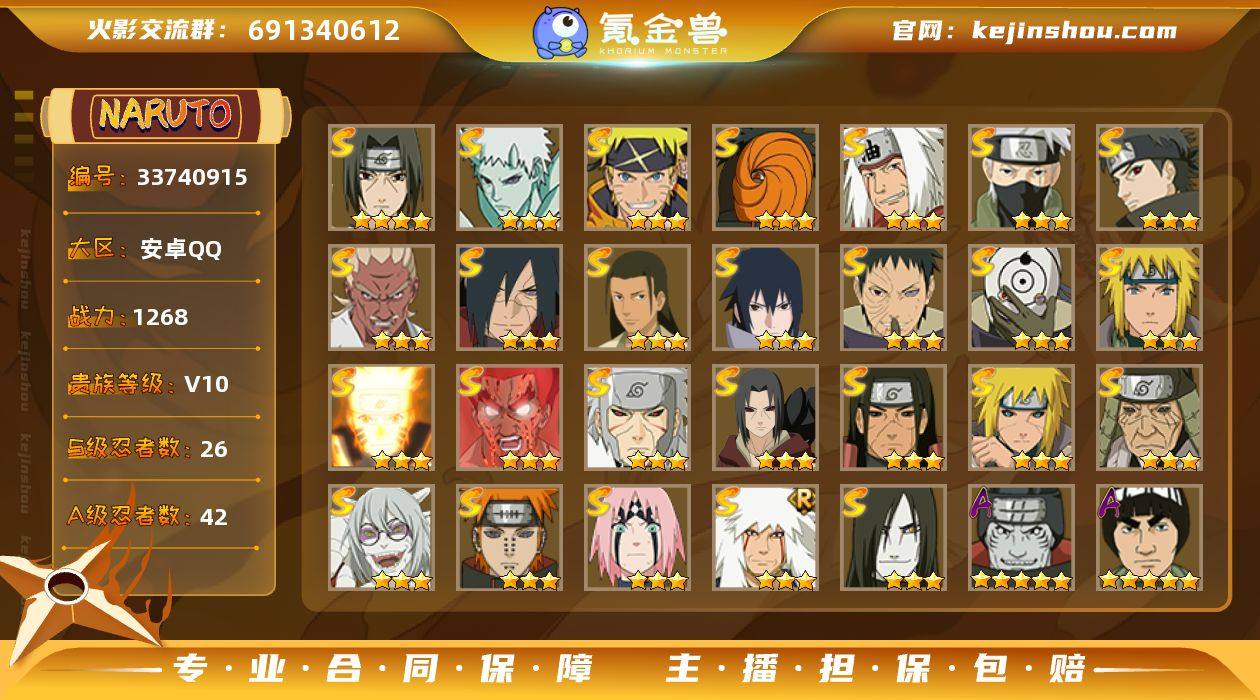Select the orange spiral mask Tobi portrait
Image resolution: width=1260 pixels, height=700 pixels.
(x=765, y=178)
